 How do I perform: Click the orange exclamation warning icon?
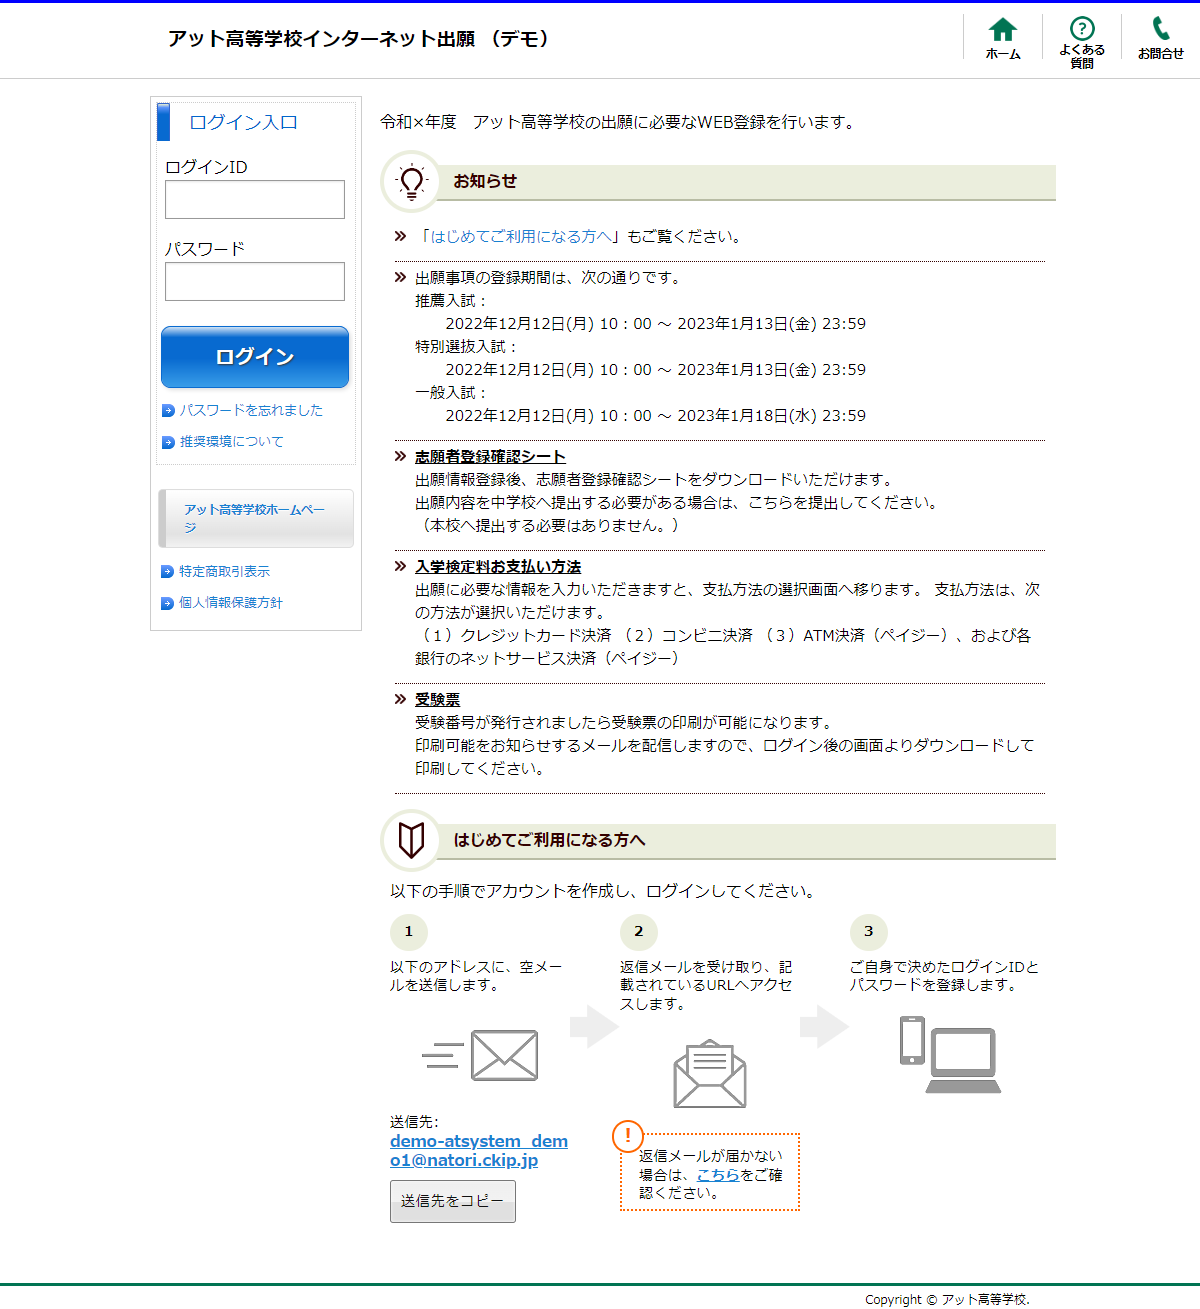point(627,1135)
